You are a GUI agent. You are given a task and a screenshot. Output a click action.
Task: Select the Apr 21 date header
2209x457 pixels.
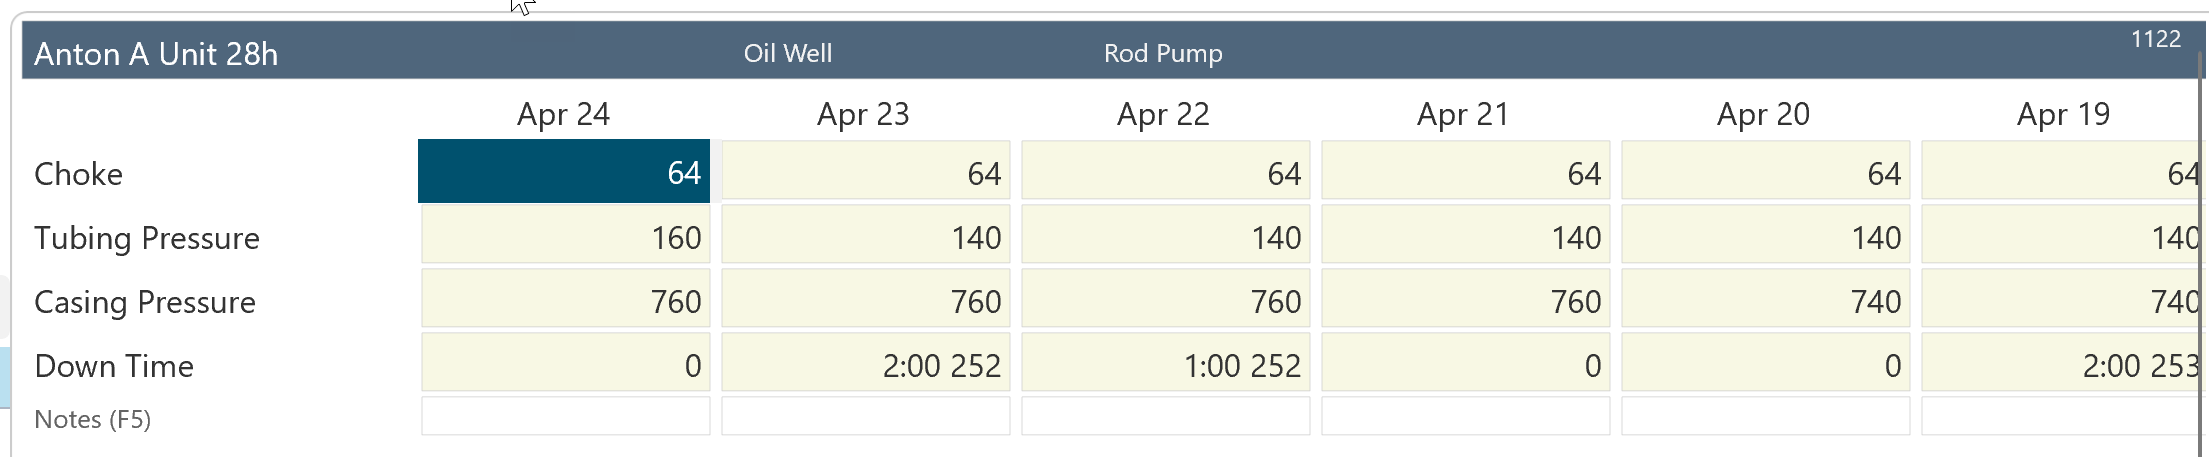click(x=1463, y=114)
